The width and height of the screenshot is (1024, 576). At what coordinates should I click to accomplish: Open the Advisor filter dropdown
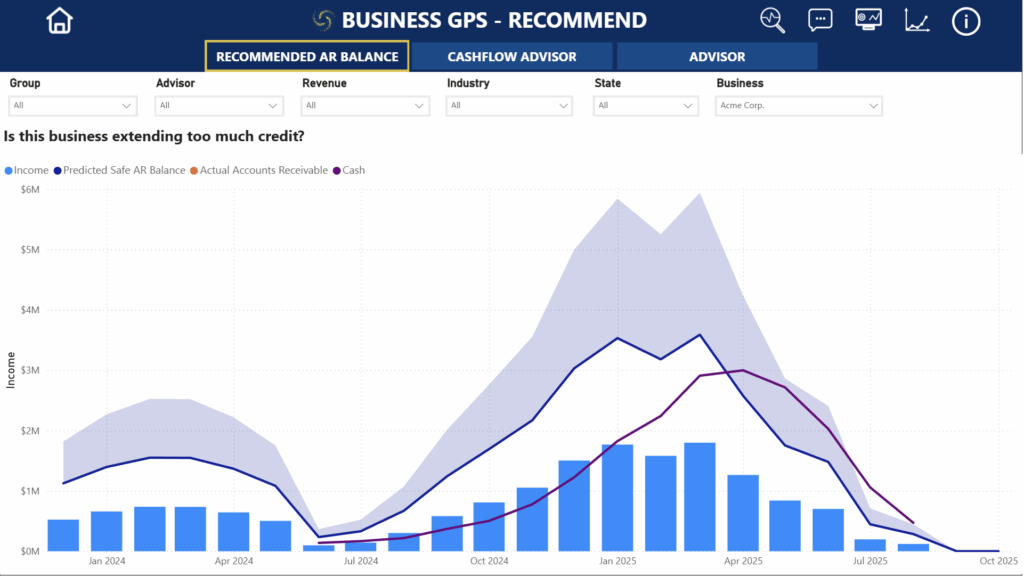click(219, 105)
